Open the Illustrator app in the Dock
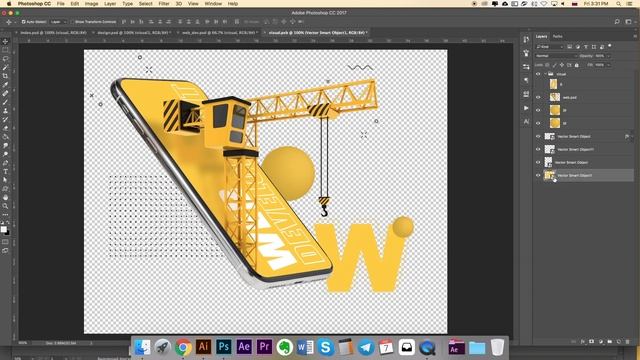This screenshot has height=360, width=640. (x=203, y=347)
